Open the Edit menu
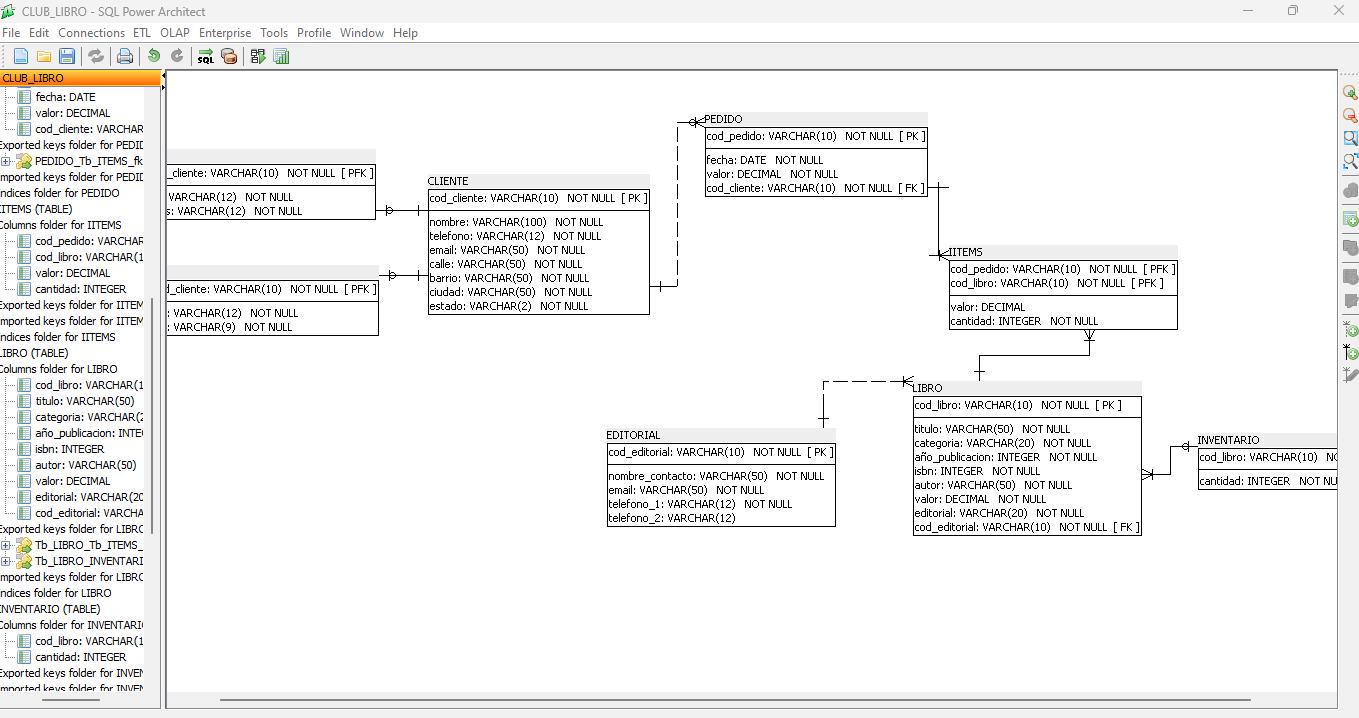The width and height of the screenshot is (1359, 718). pyautogui.click(x=39, y=33)
